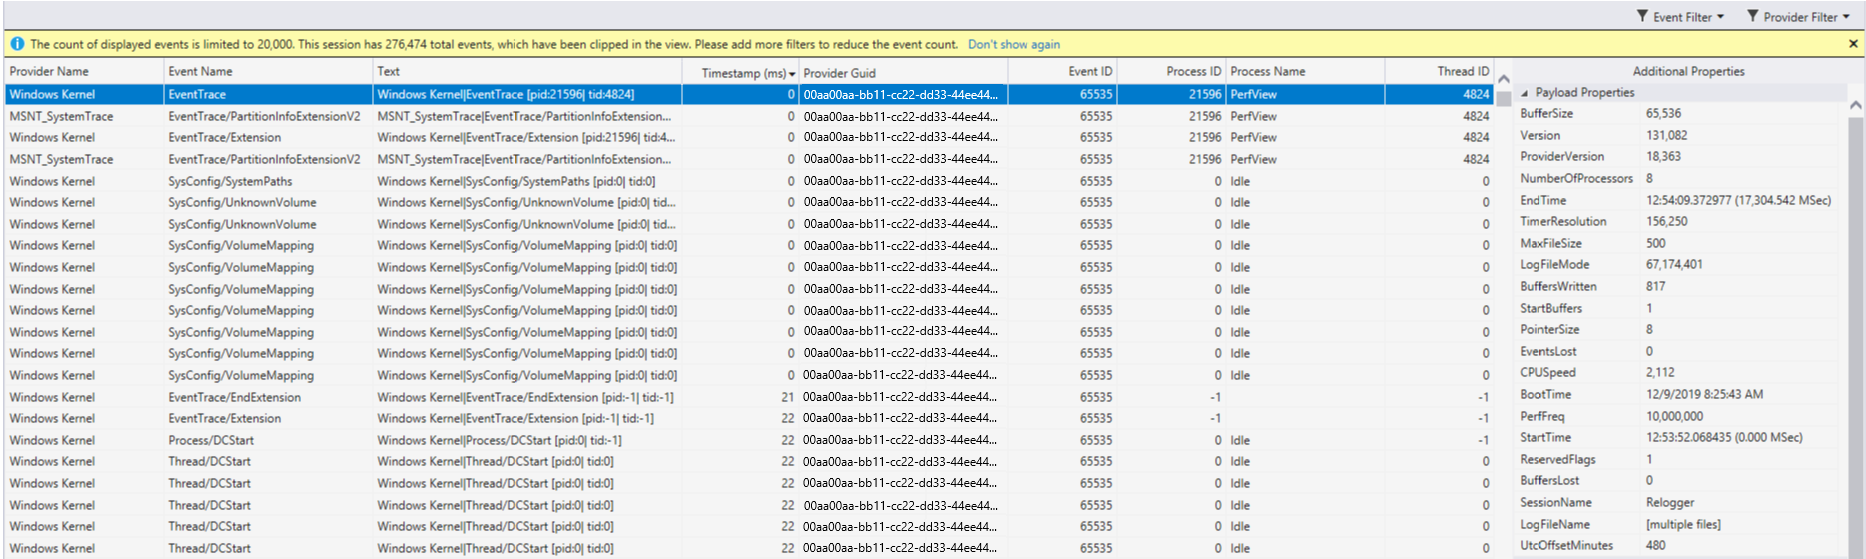The image size is (1866, 559).
Task: Select the Process/DCStart event row
Action: click(750, 440)
